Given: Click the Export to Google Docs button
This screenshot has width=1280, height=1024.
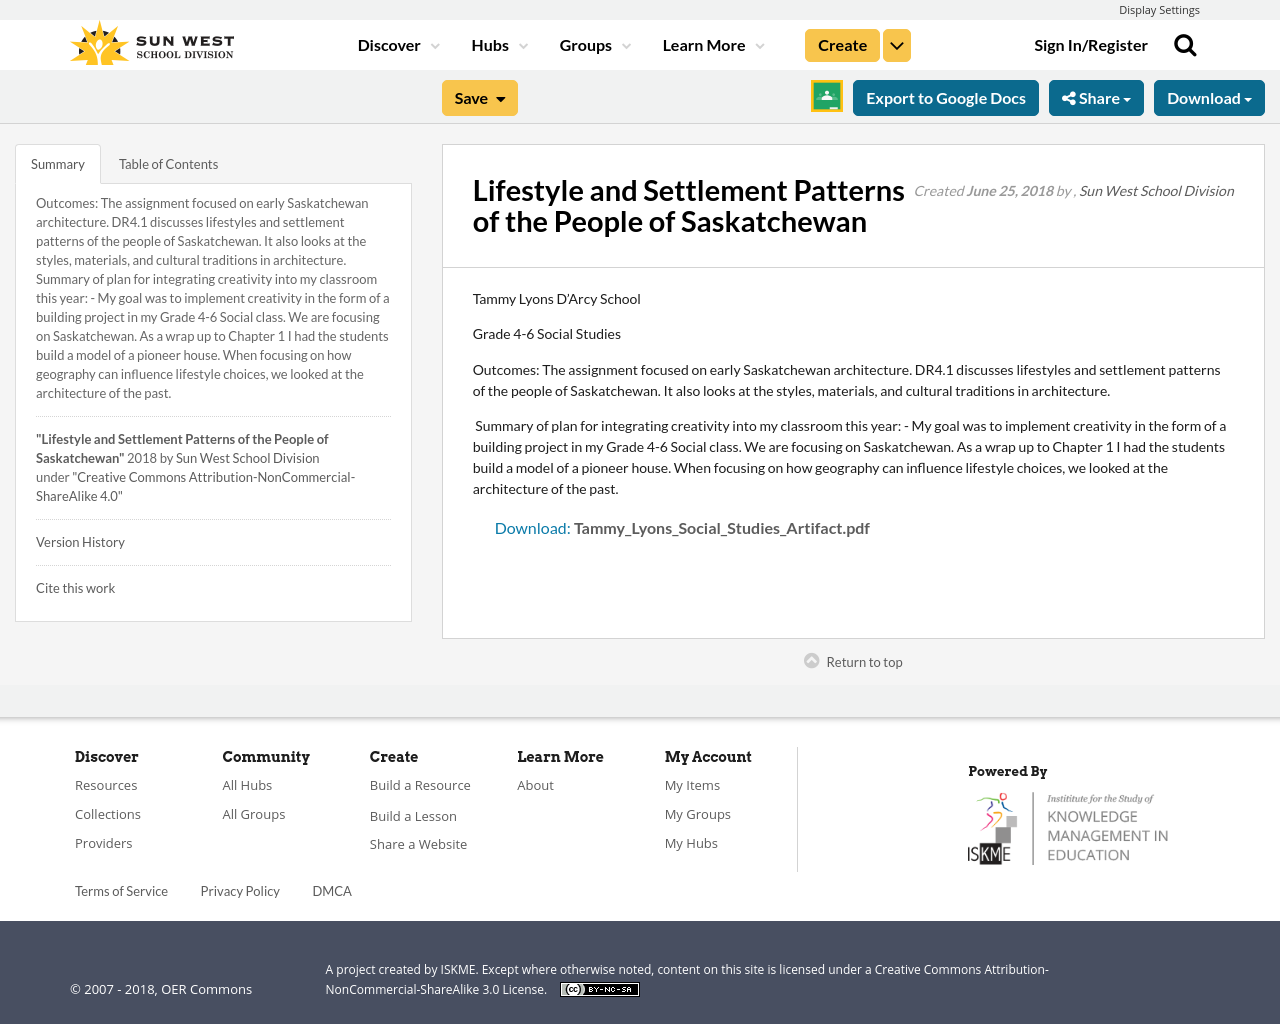Looking at the screenshot, I should (x=946, y=96).
